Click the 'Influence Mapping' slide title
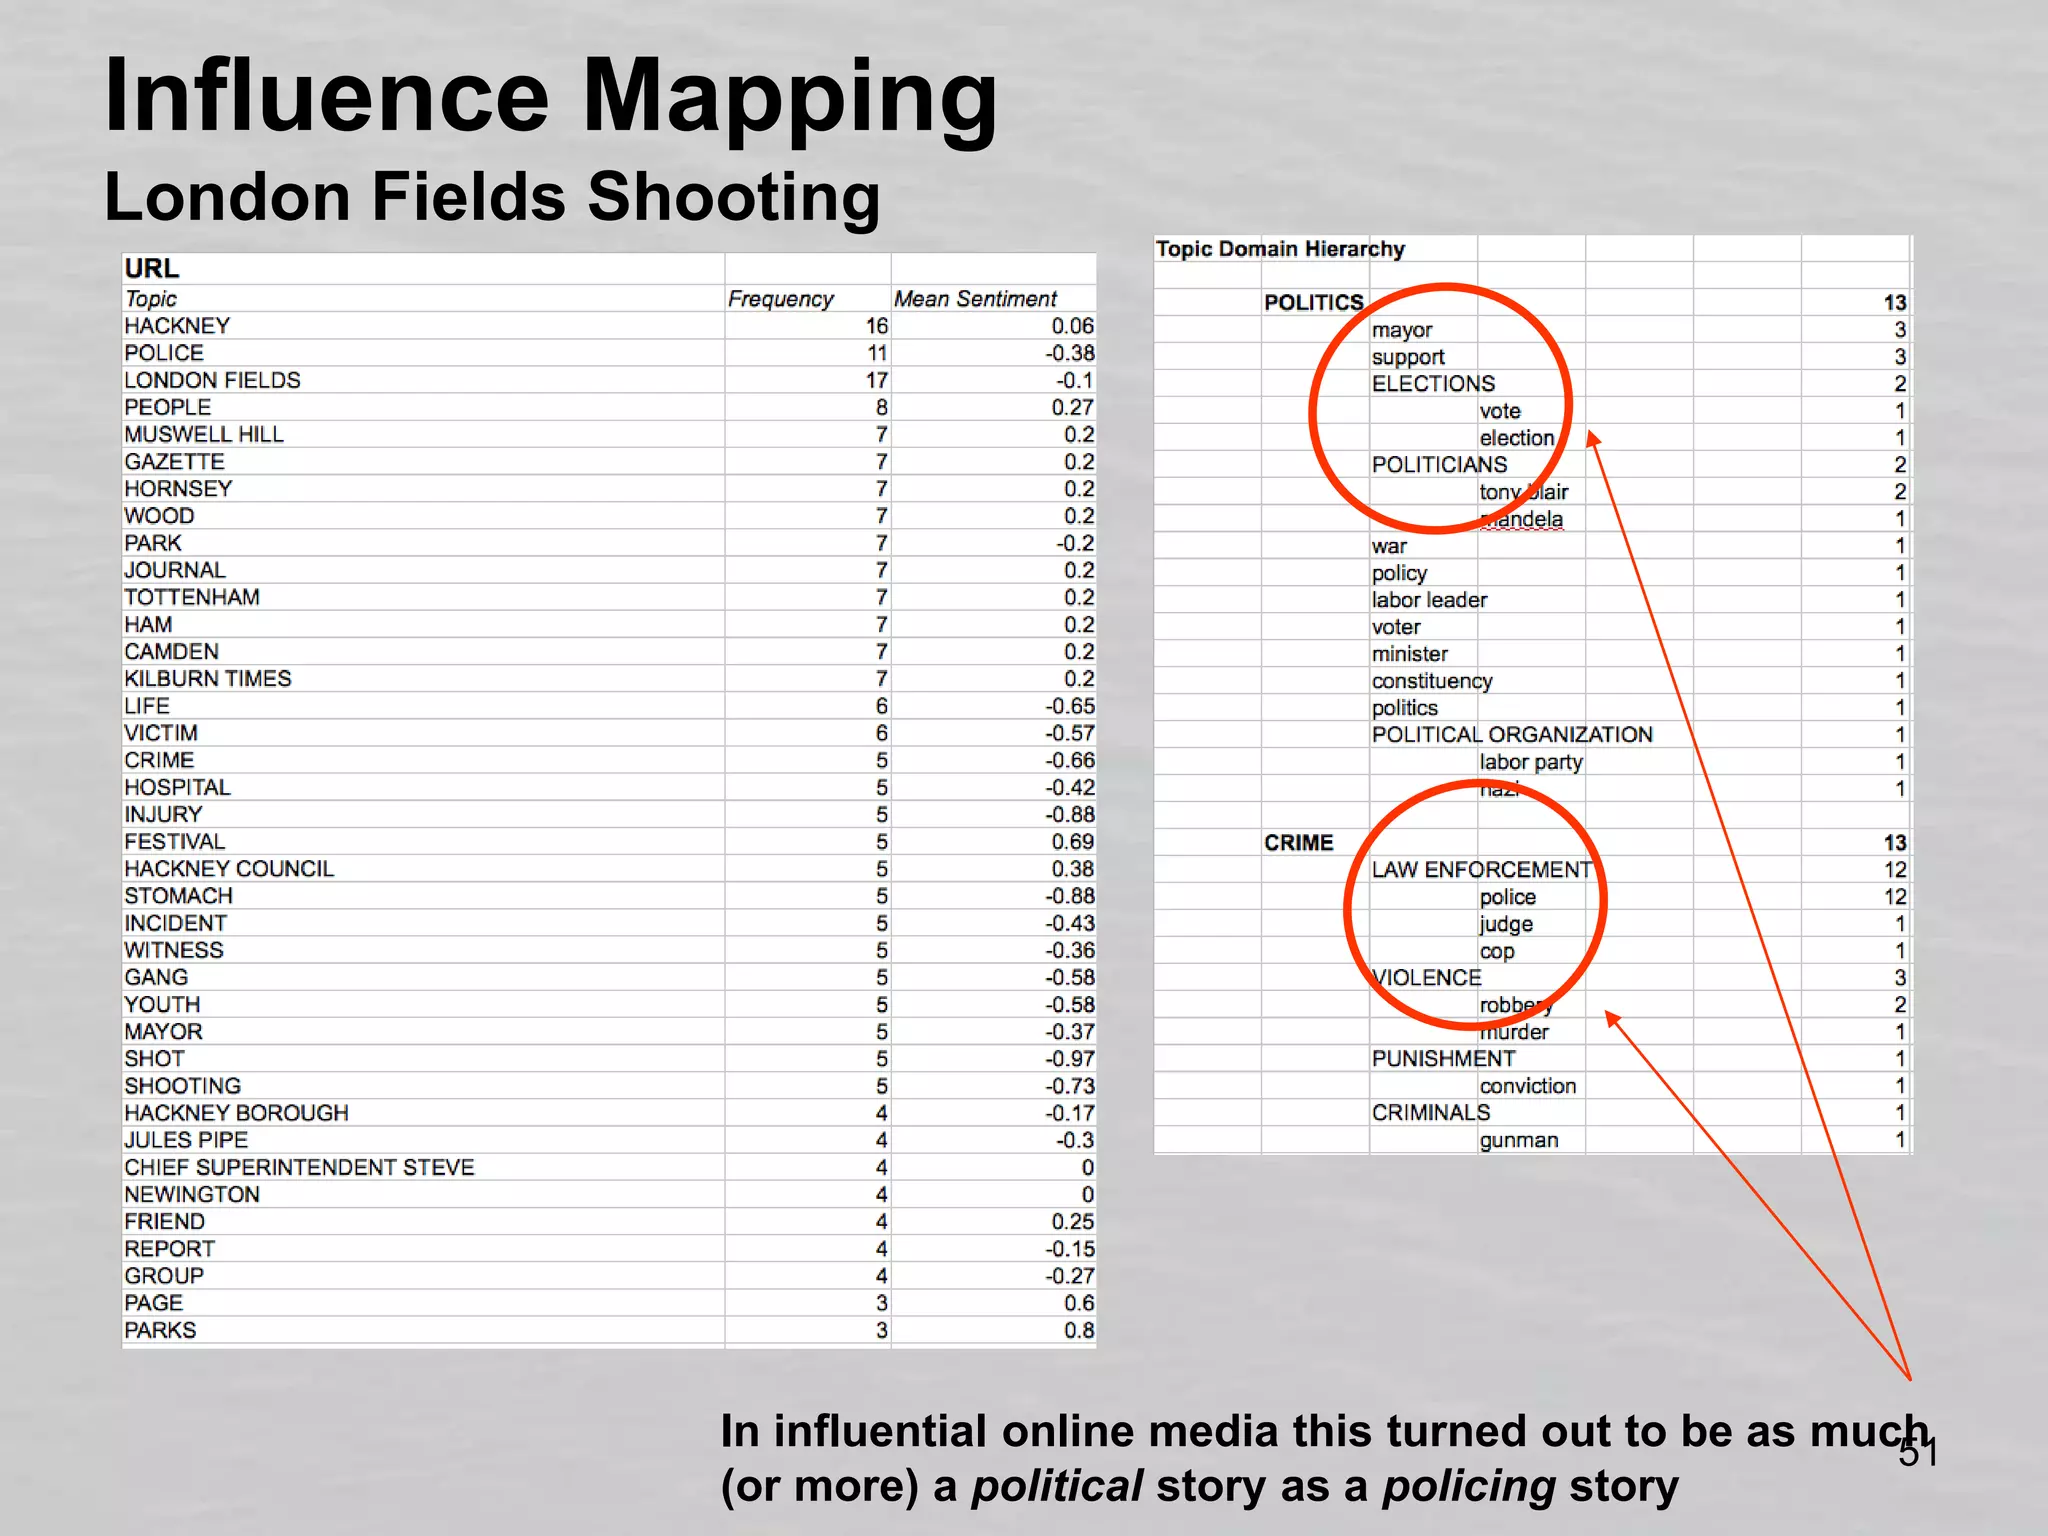 pyautogui.click(x=551, y=96)
